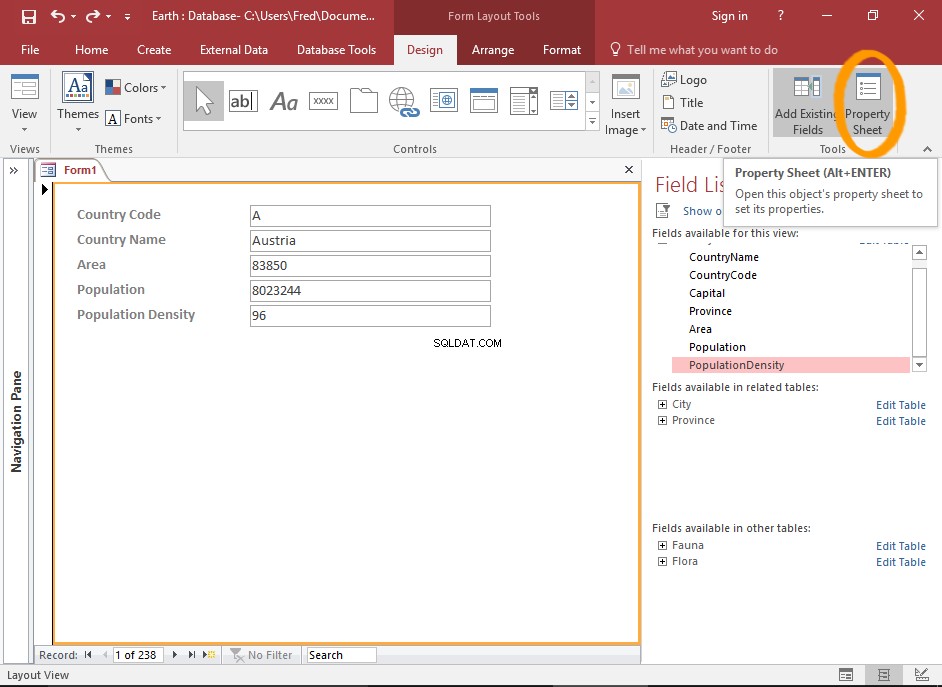Click Edit Table link for Fauna

901,546
